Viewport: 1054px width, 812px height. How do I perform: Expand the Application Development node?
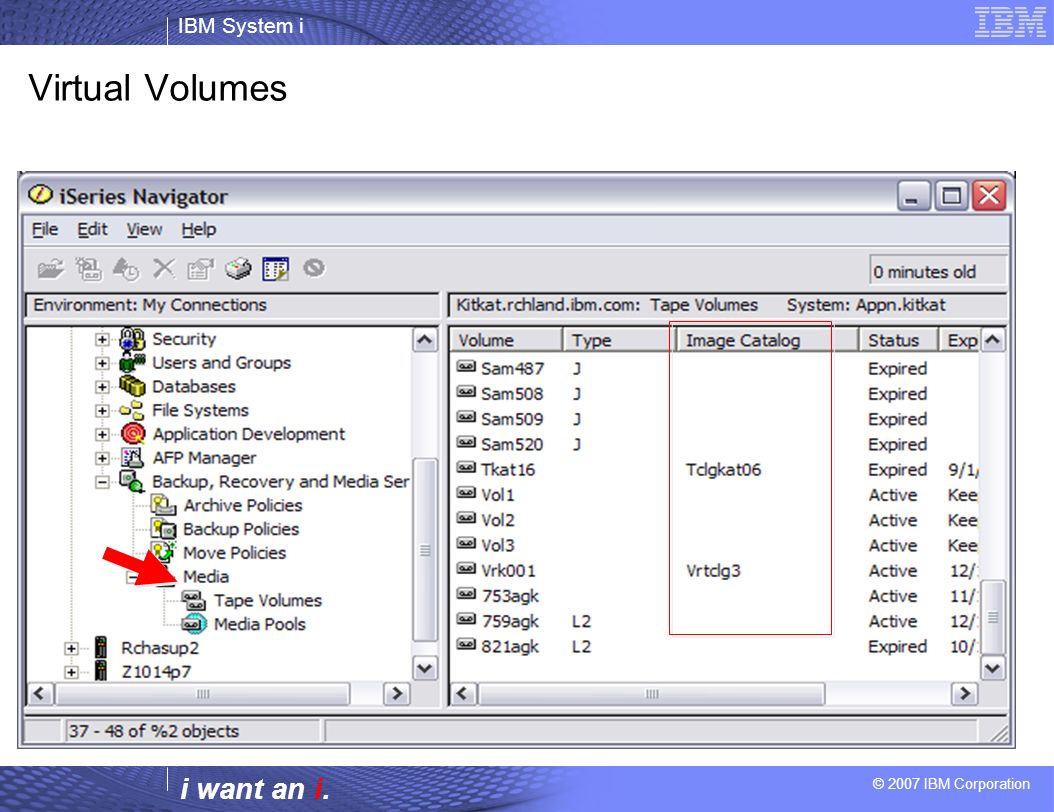pyautogui.click(x=102, y=434)
